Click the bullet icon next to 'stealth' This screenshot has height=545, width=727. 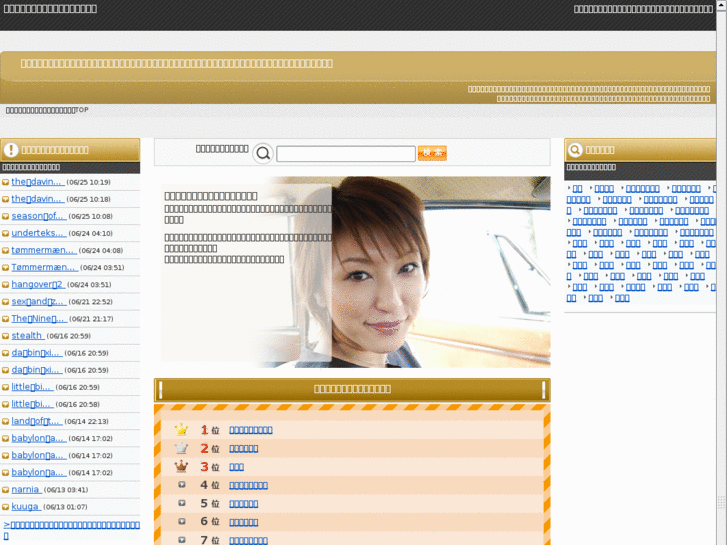coord(6,336)
